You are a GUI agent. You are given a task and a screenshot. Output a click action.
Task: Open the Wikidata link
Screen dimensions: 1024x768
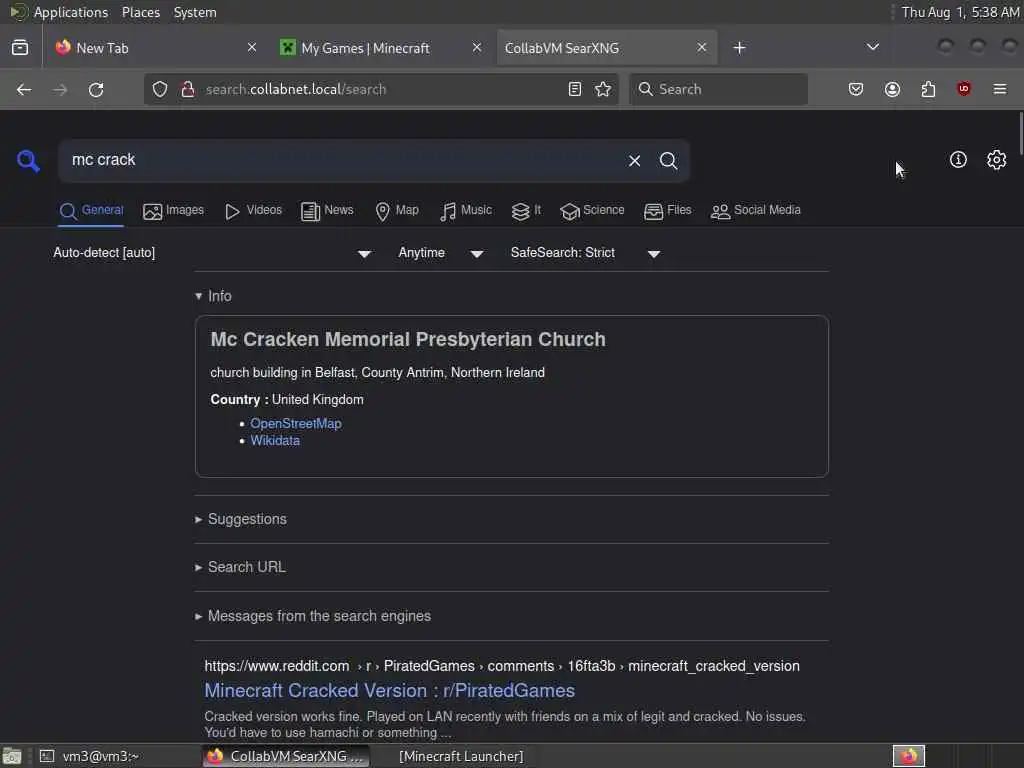[x=275, y=441]
